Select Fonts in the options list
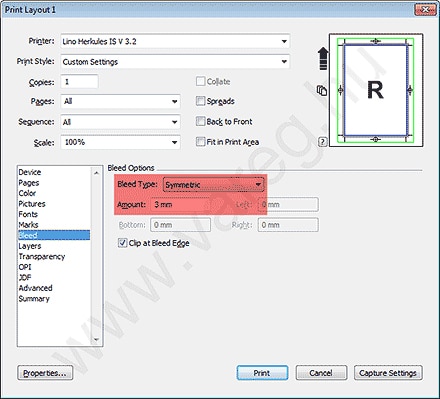Viewport: 440px width, 399px height. (x=54, y=214)
